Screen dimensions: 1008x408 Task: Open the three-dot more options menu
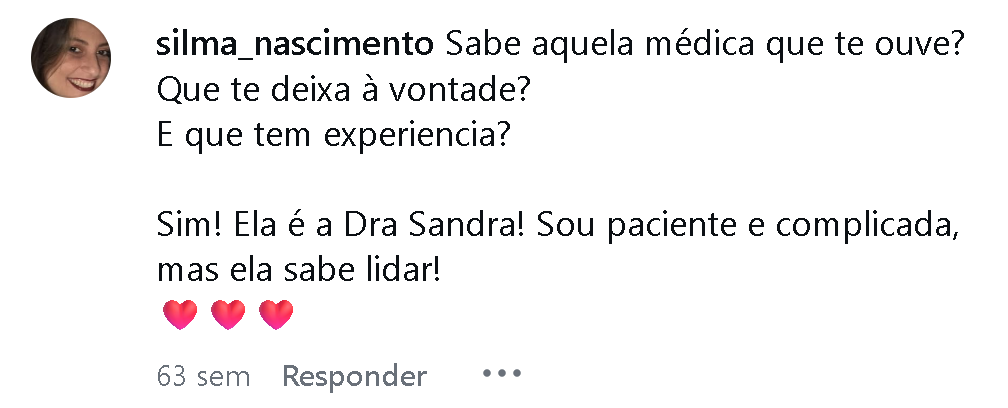(501, 373)
